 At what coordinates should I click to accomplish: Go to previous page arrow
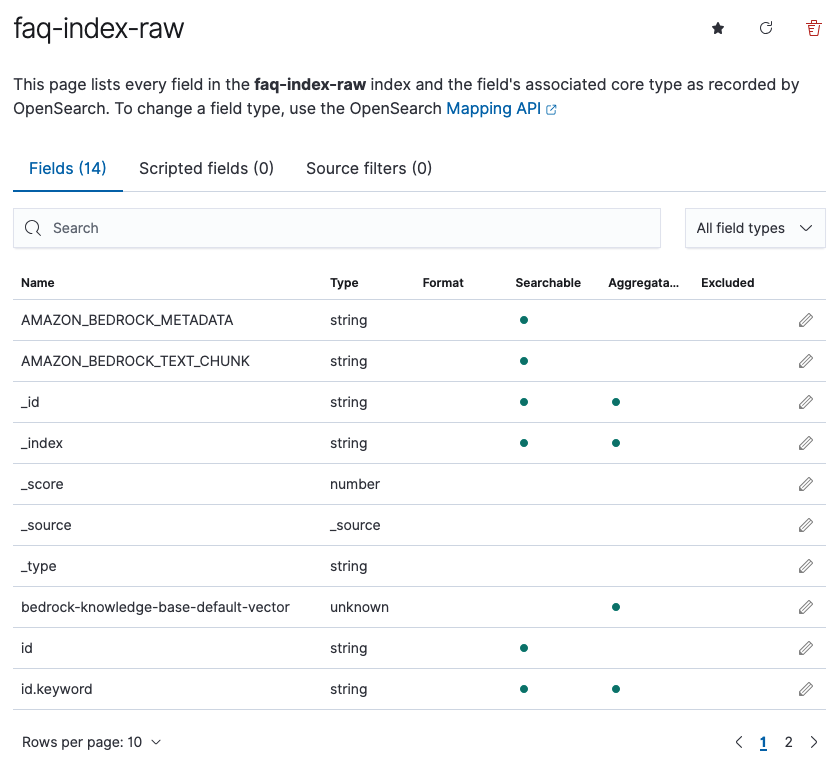point(739,742)
